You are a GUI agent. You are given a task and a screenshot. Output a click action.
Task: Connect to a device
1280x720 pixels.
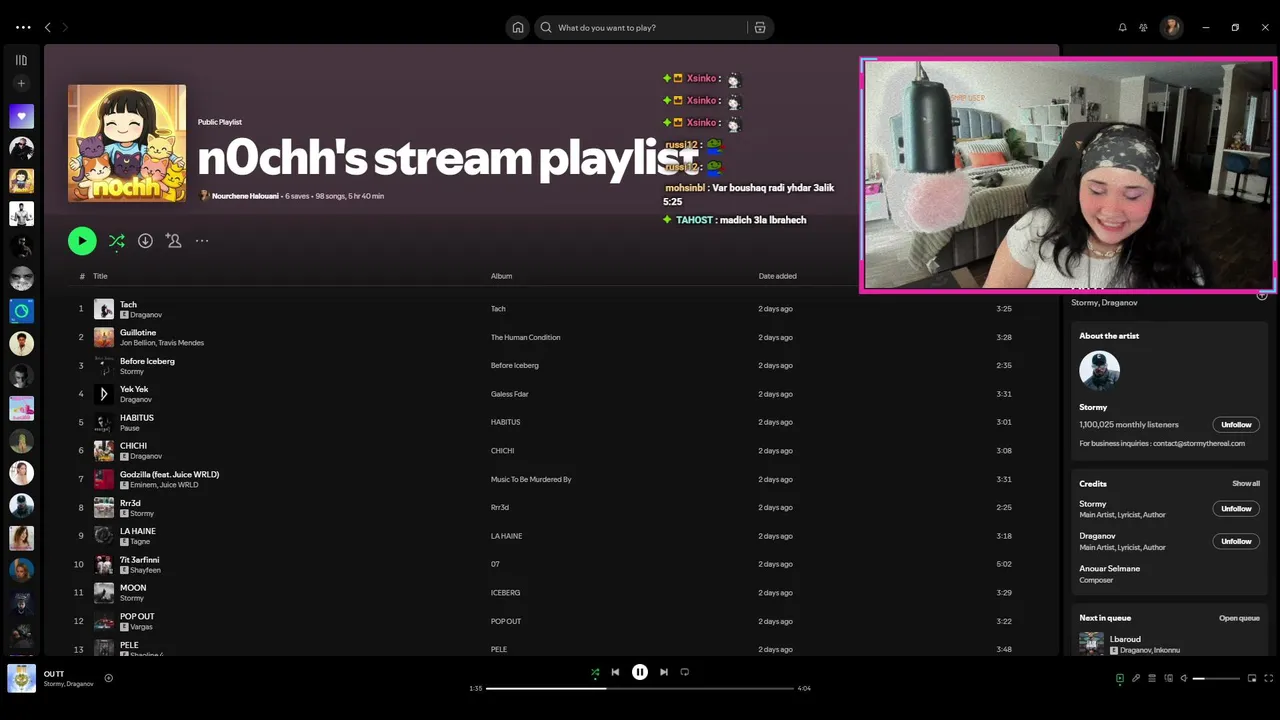(1168, 679)
